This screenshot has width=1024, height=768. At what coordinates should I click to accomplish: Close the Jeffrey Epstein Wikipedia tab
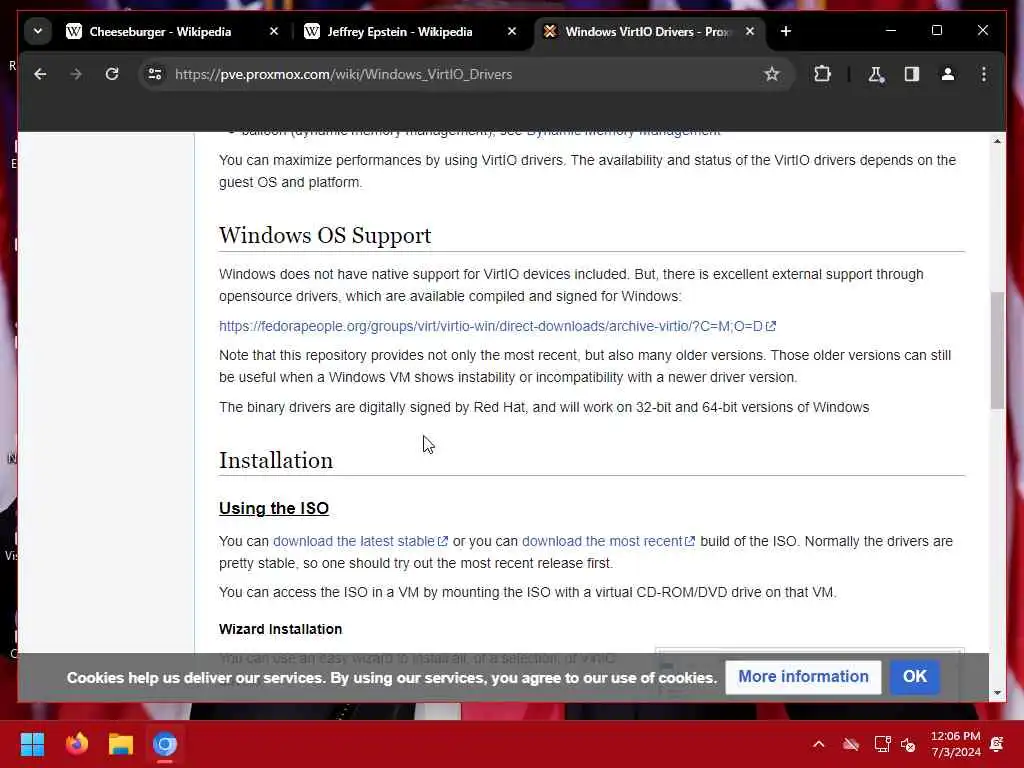click(x=512, y=31)
